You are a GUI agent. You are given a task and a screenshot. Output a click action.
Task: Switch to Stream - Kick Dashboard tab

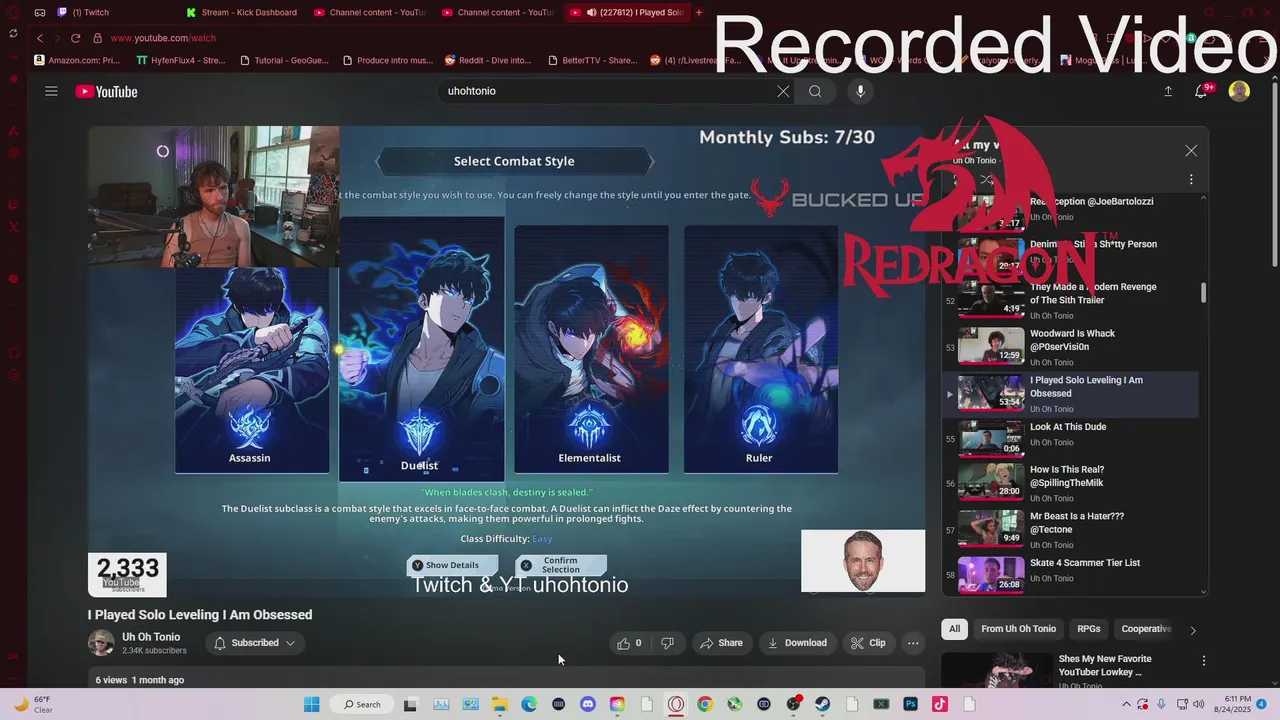coord(243,13)
